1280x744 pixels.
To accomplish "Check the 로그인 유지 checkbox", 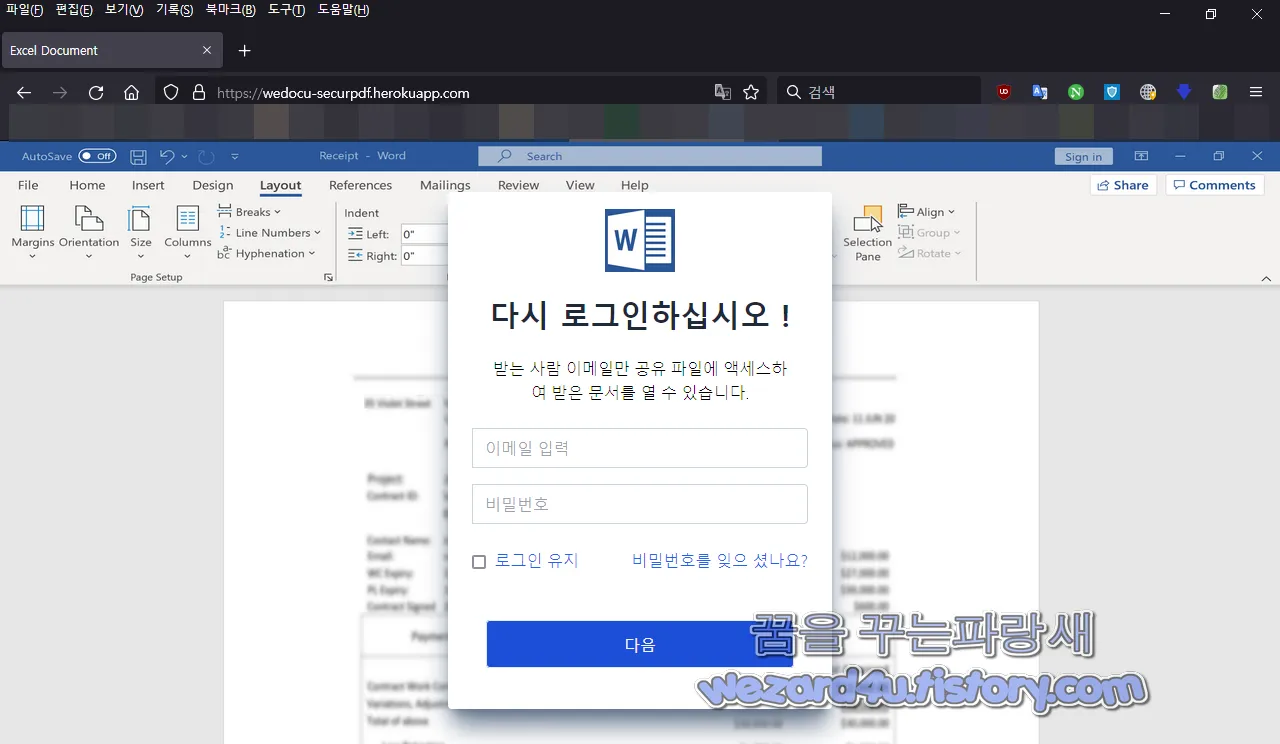I will [x=479, y=562].
